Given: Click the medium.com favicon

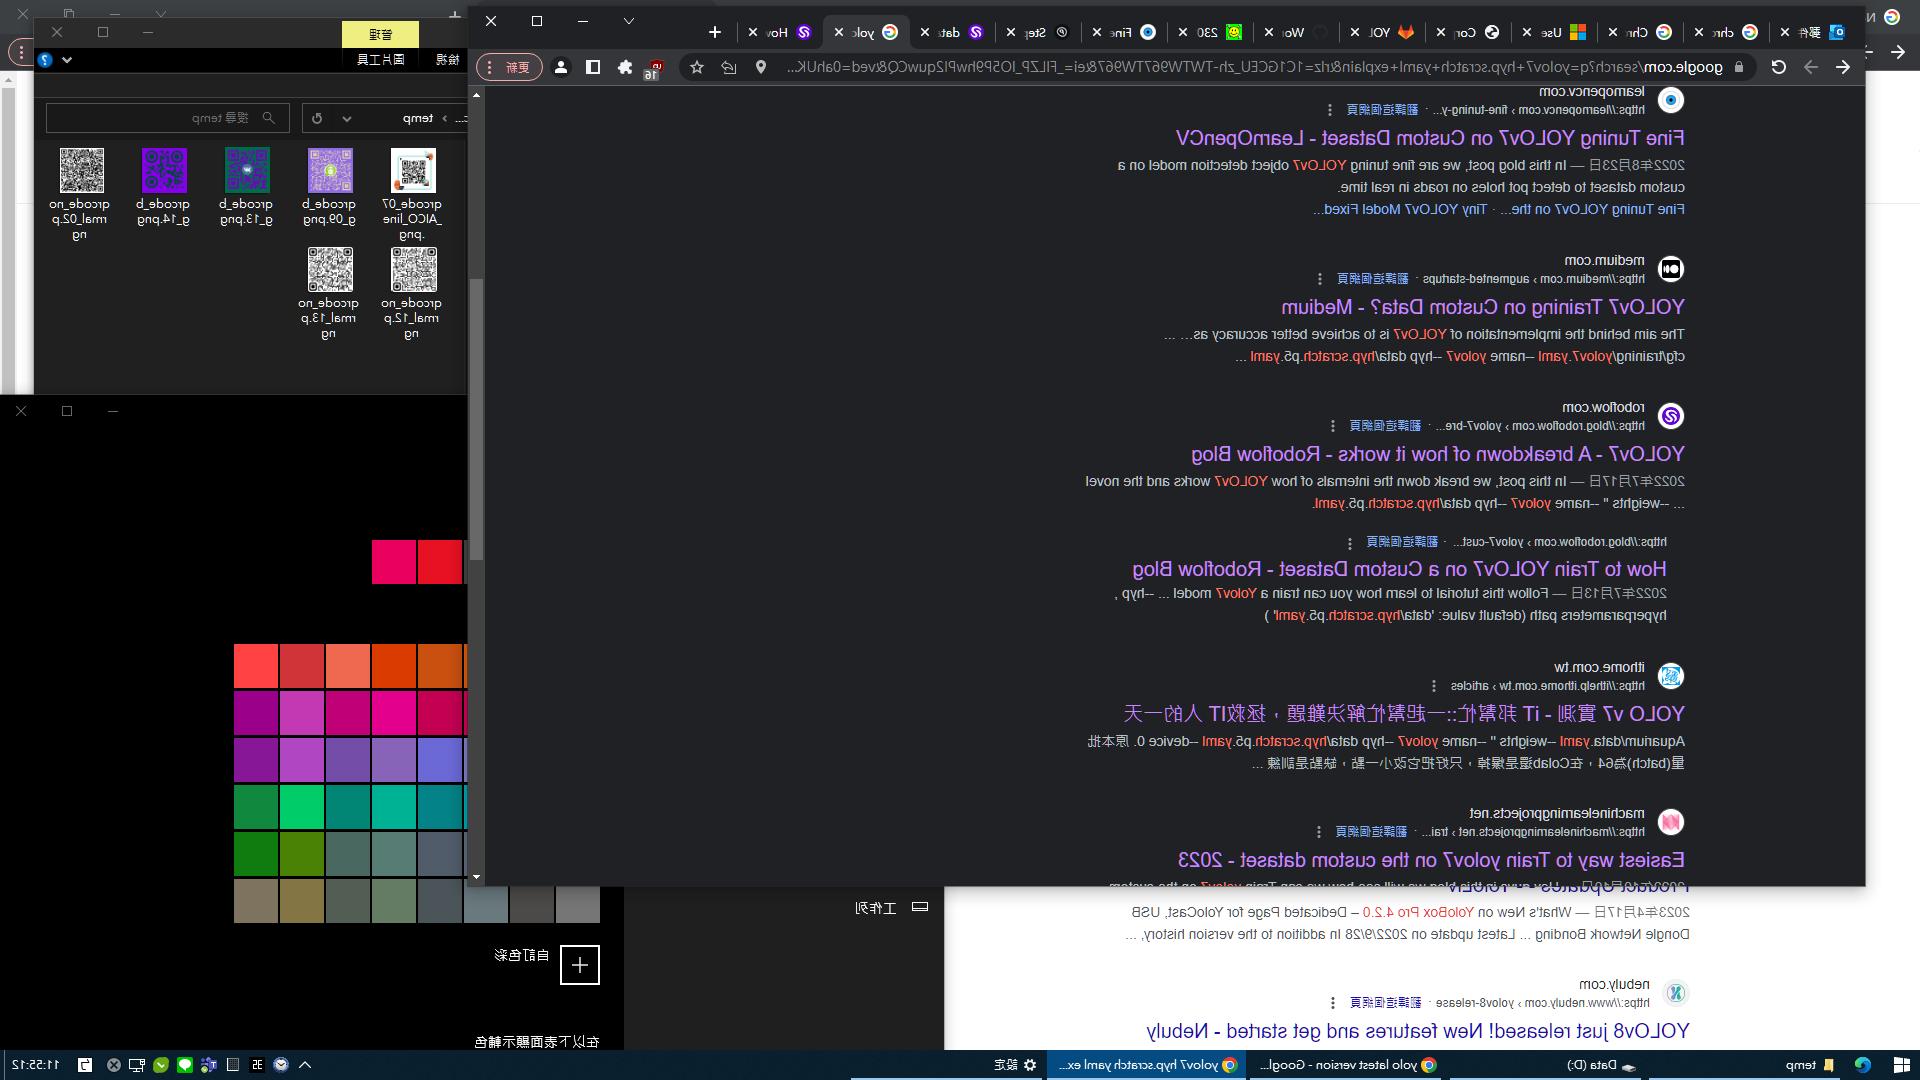Looking at the screenshot, I should tap(1671, 269).
